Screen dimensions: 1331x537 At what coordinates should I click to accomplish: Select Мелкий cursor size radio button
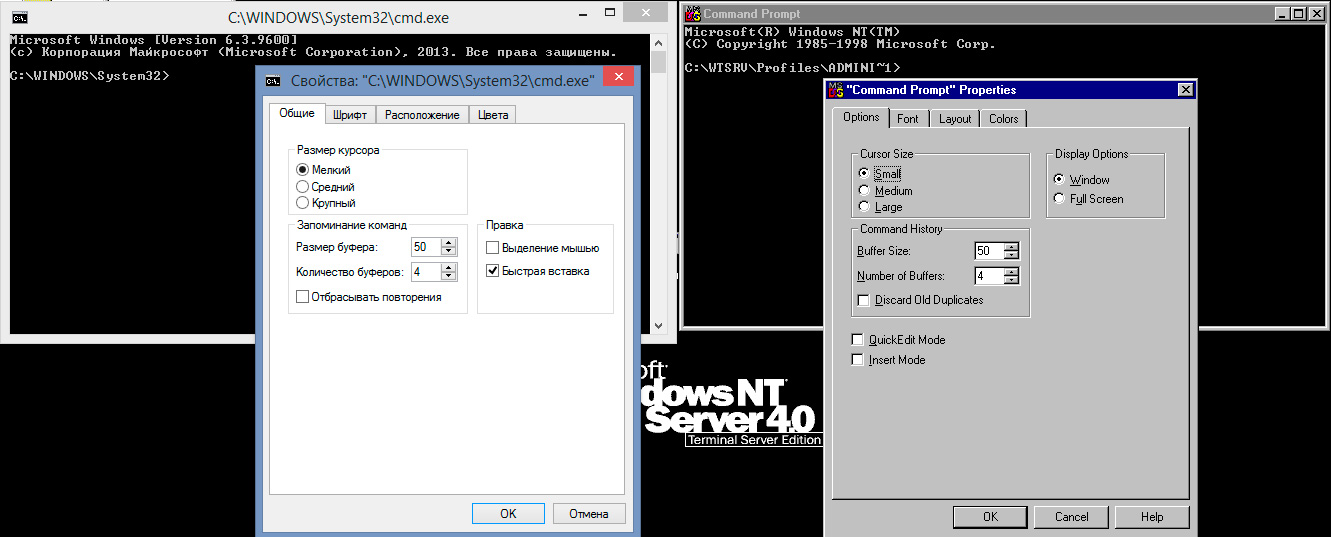tap(302, 170)
